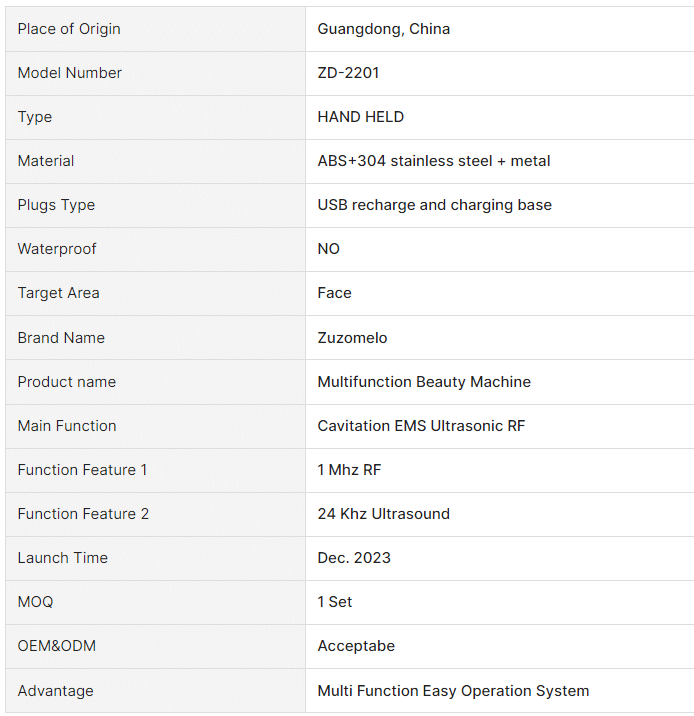Image resolution: width=694 pixels, height=716 pixels.
Task: Select the Guangdong, China value
Action: 384,29
